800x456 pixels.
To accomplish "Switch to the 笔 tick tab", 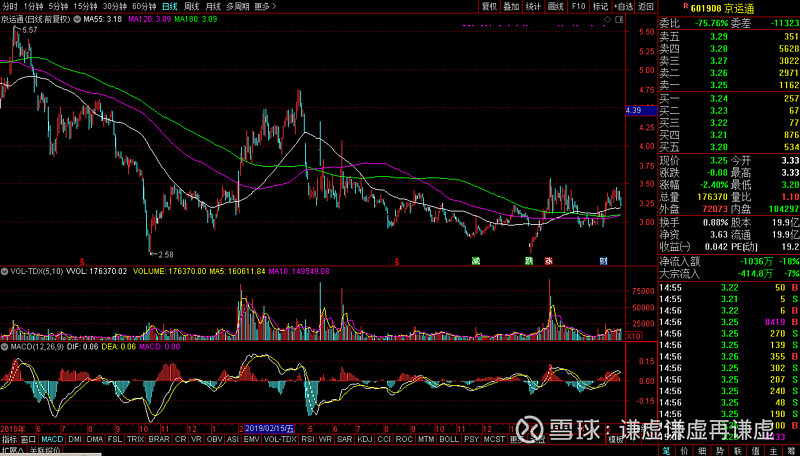I will (x=666, y=451).
